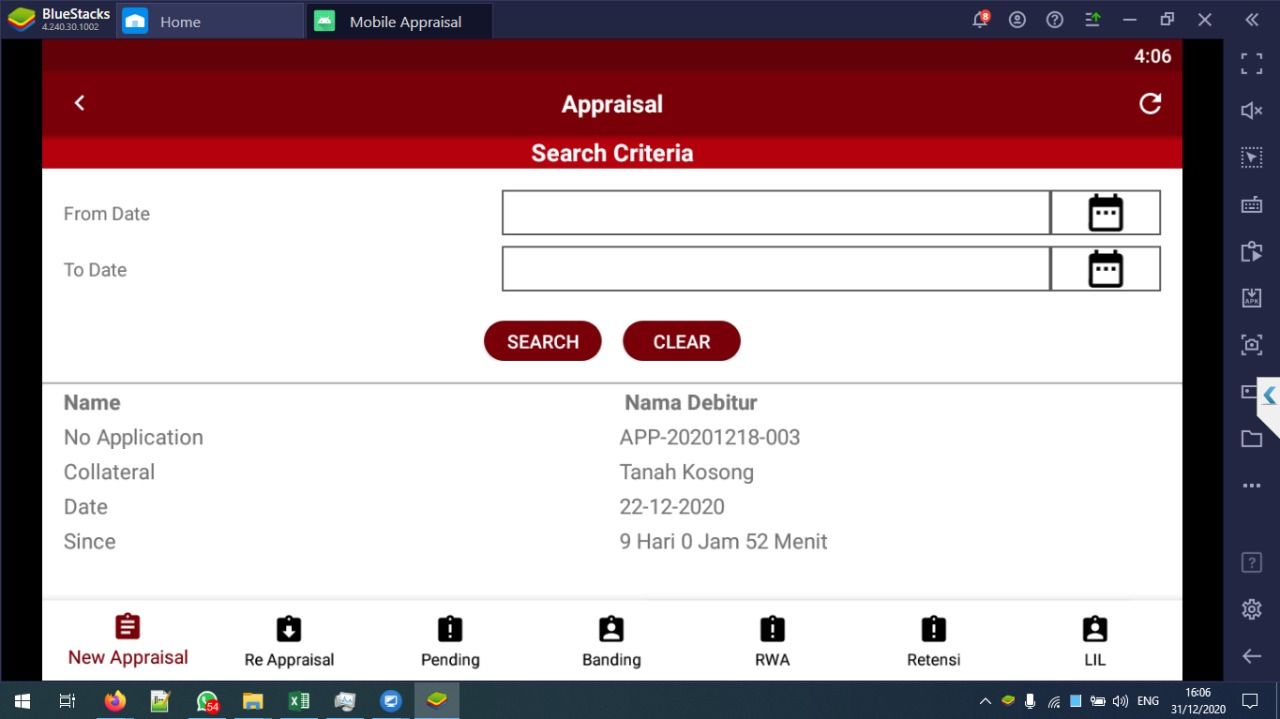The width and height of the screenshot is (1280, 719).
Task: Select the Tanah Kosong collateral text
Action: point(687,472)
